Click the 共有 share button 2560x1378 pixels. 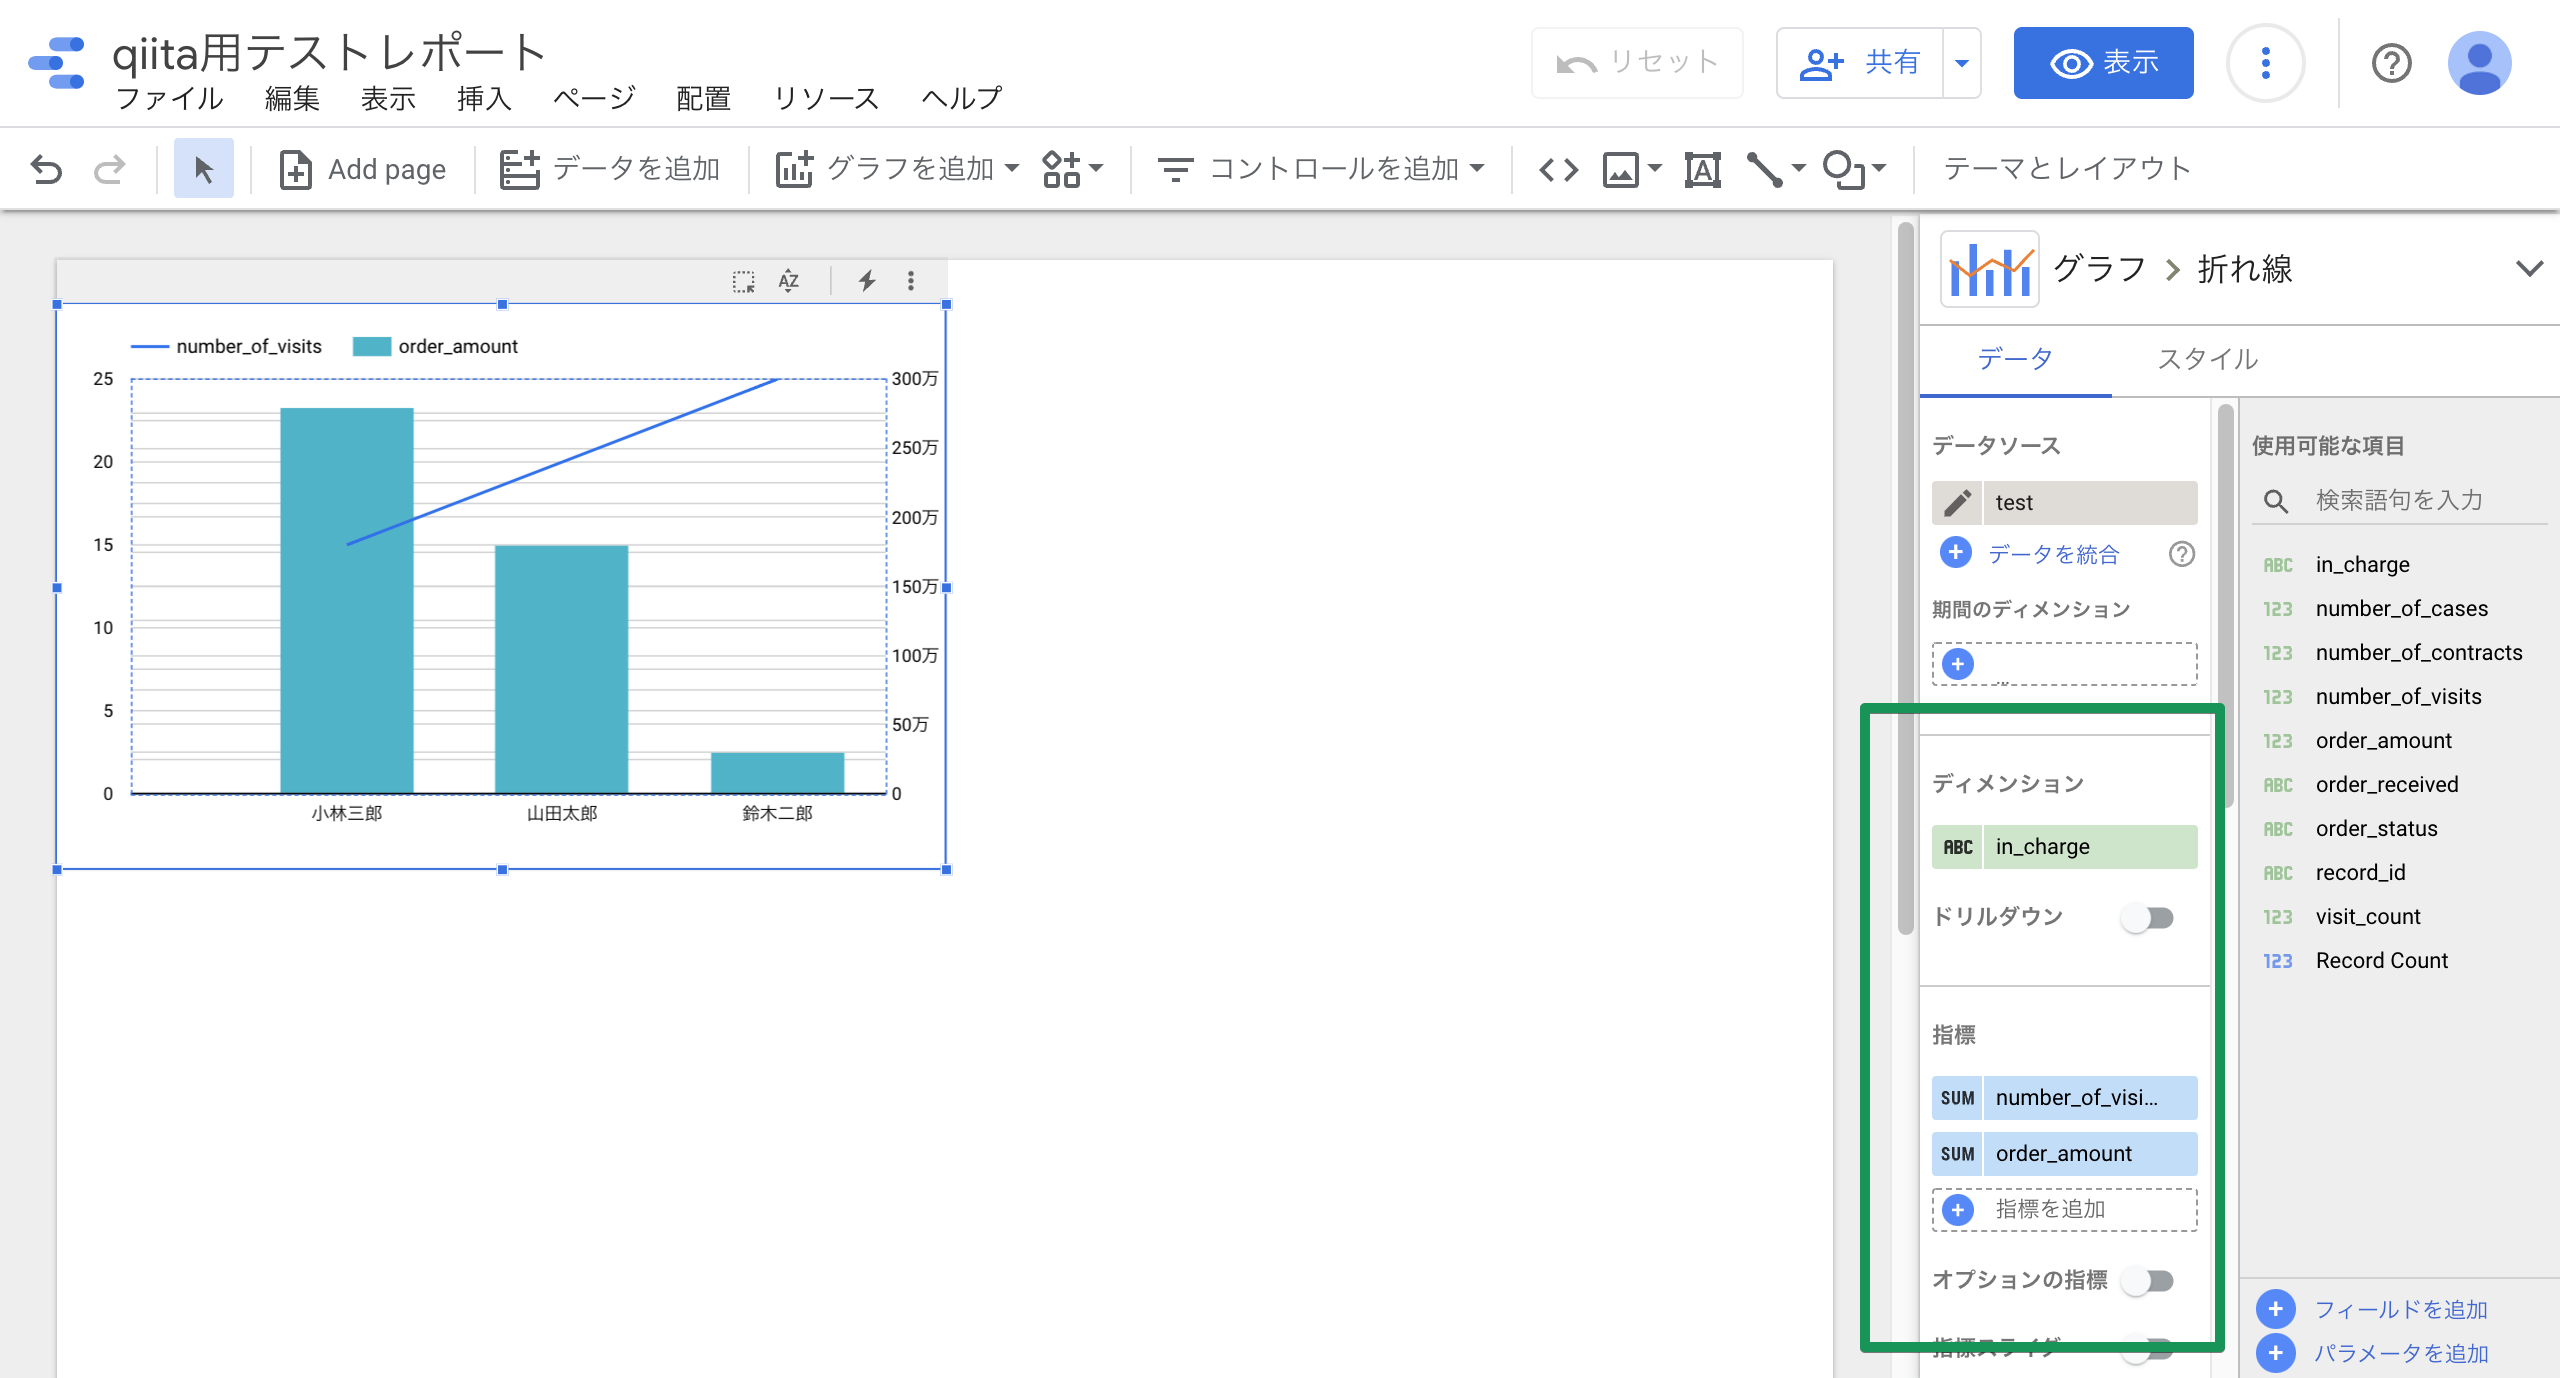point(1860,63)
